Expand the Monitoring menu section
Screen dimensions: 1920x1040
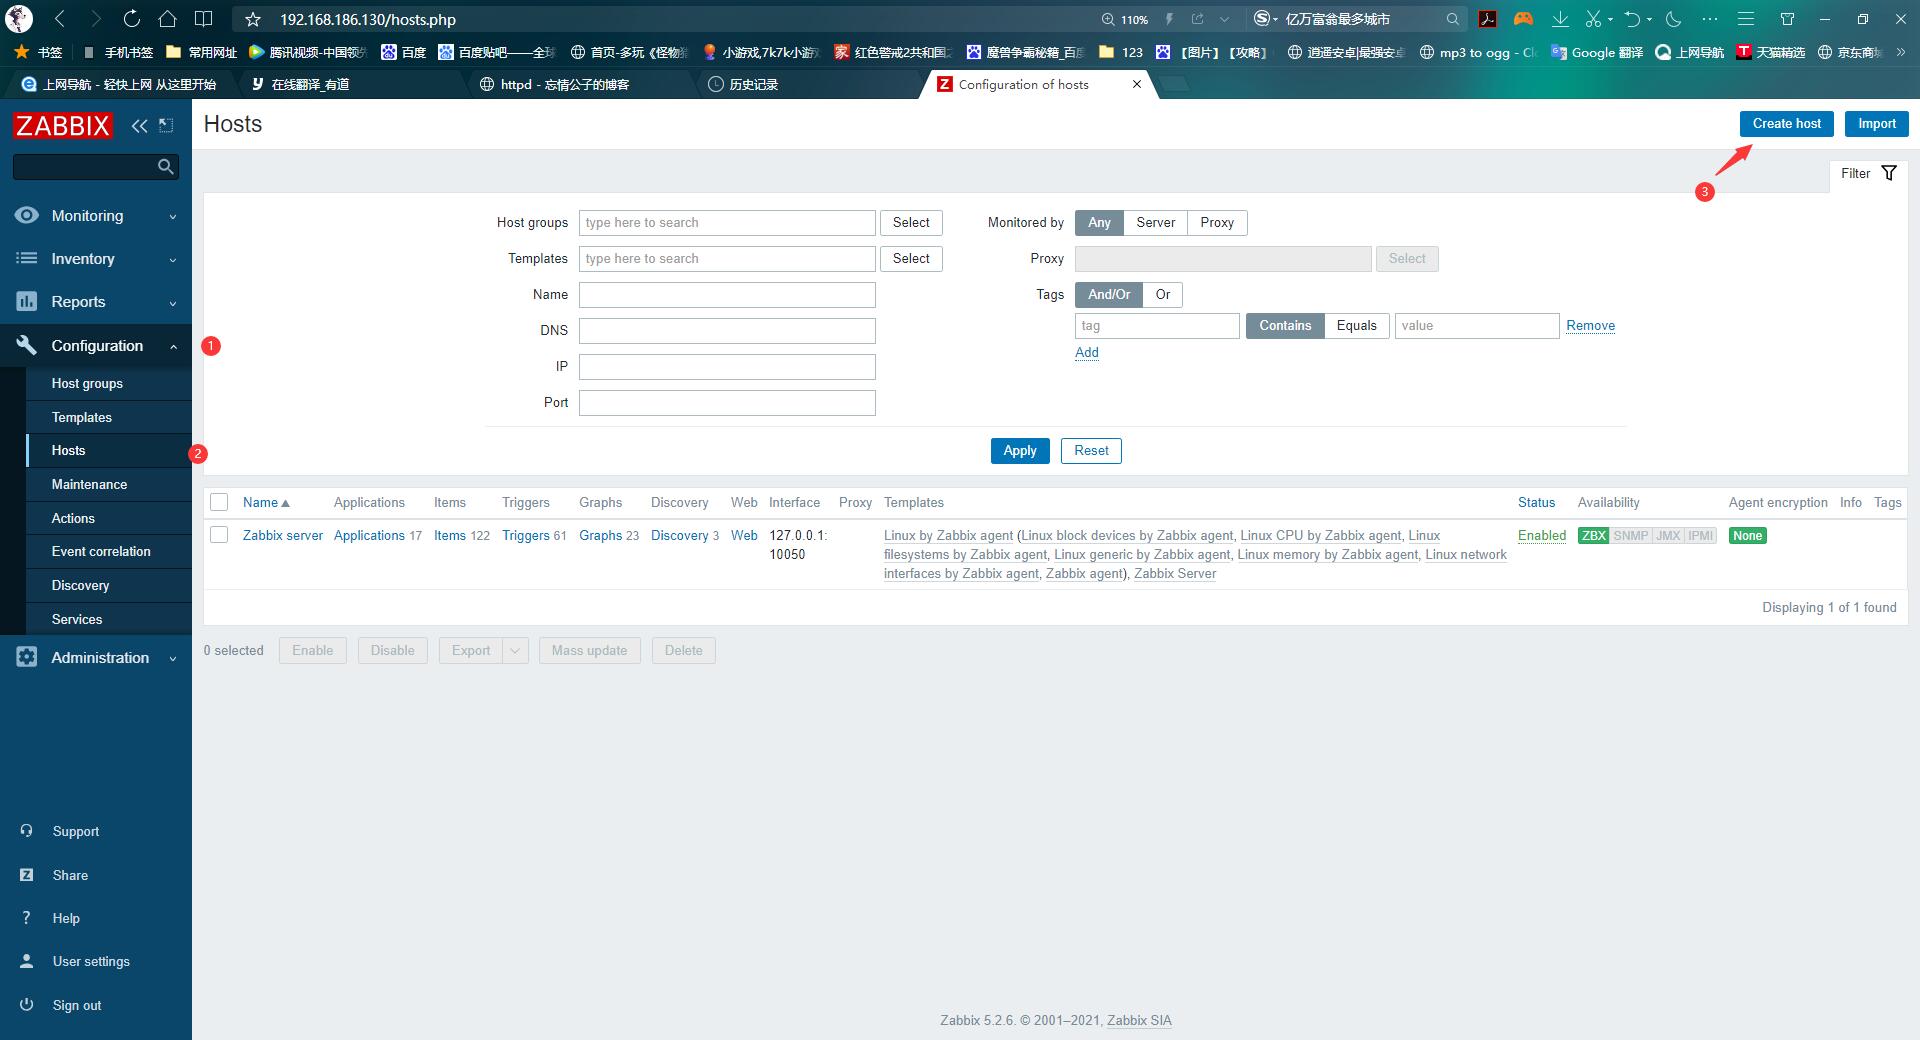tap(173, 216)
